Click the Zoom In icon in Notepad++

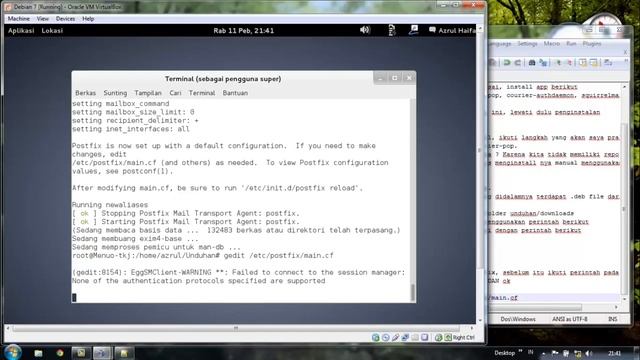(x=558, y=62)
